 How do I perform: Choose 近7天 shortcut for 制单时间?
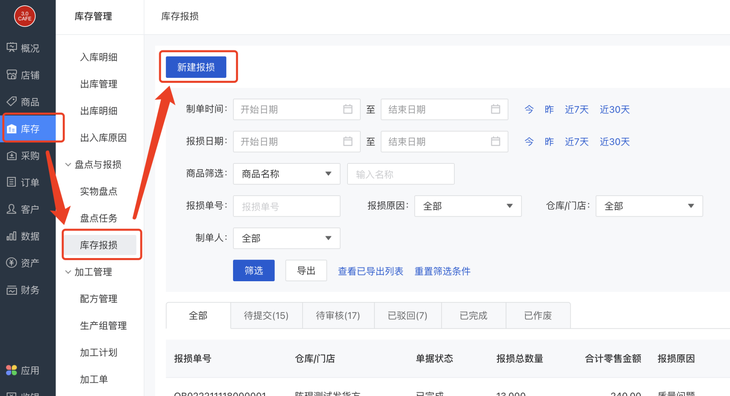(577, 109)
